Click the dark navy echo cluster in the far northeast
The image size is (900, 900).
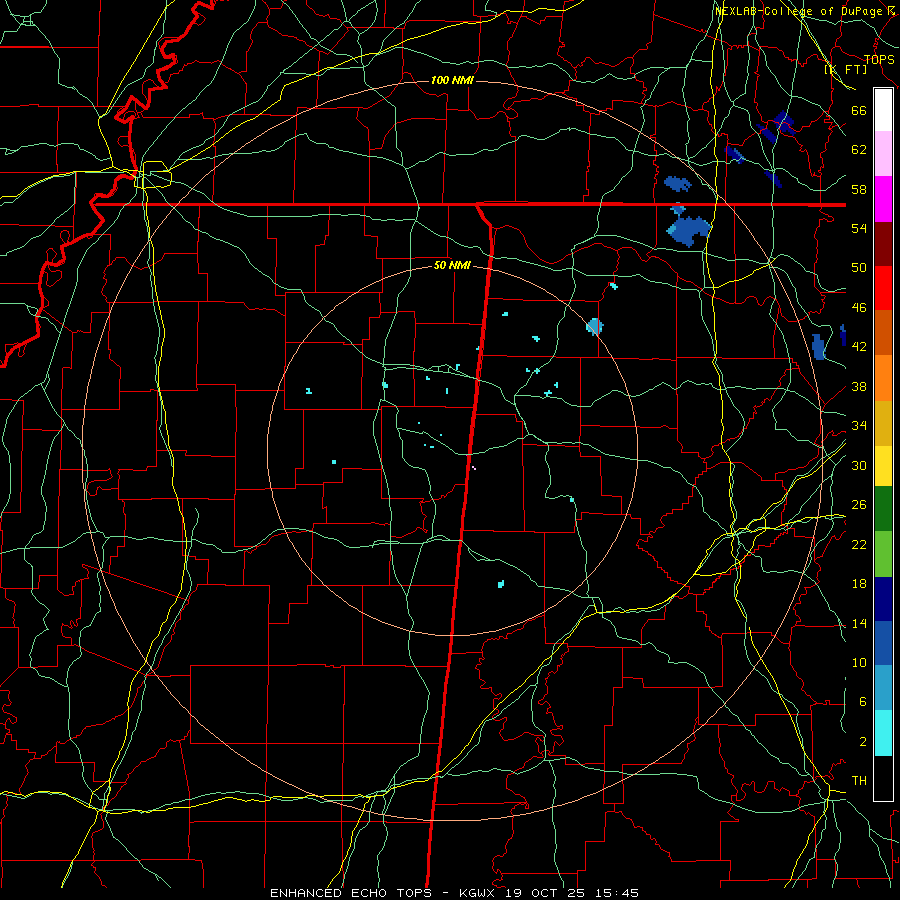(777, 127)
